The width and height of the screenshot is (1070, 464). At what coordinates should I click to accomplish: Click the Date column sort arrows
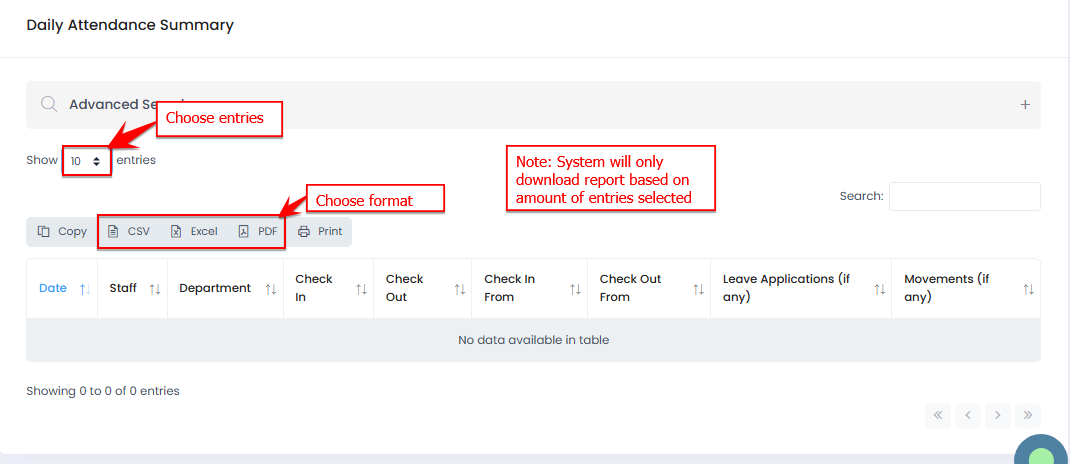coord(85,289)
